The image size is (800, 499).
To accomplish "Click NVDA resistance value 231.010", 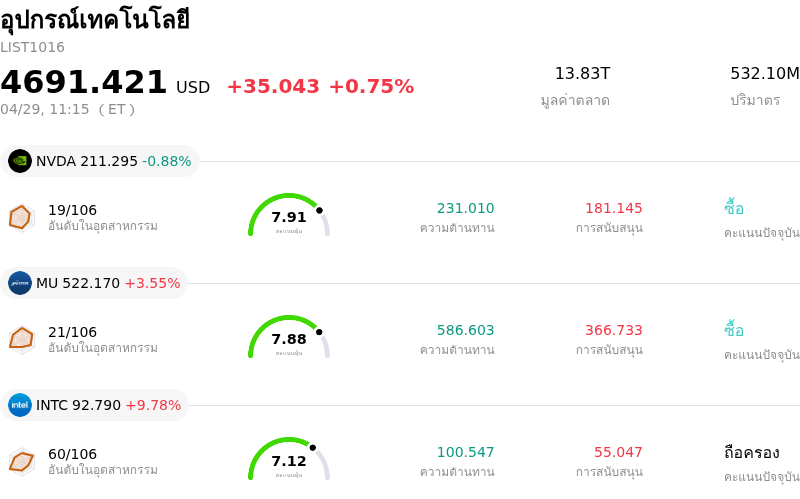I will coord(465,208).
